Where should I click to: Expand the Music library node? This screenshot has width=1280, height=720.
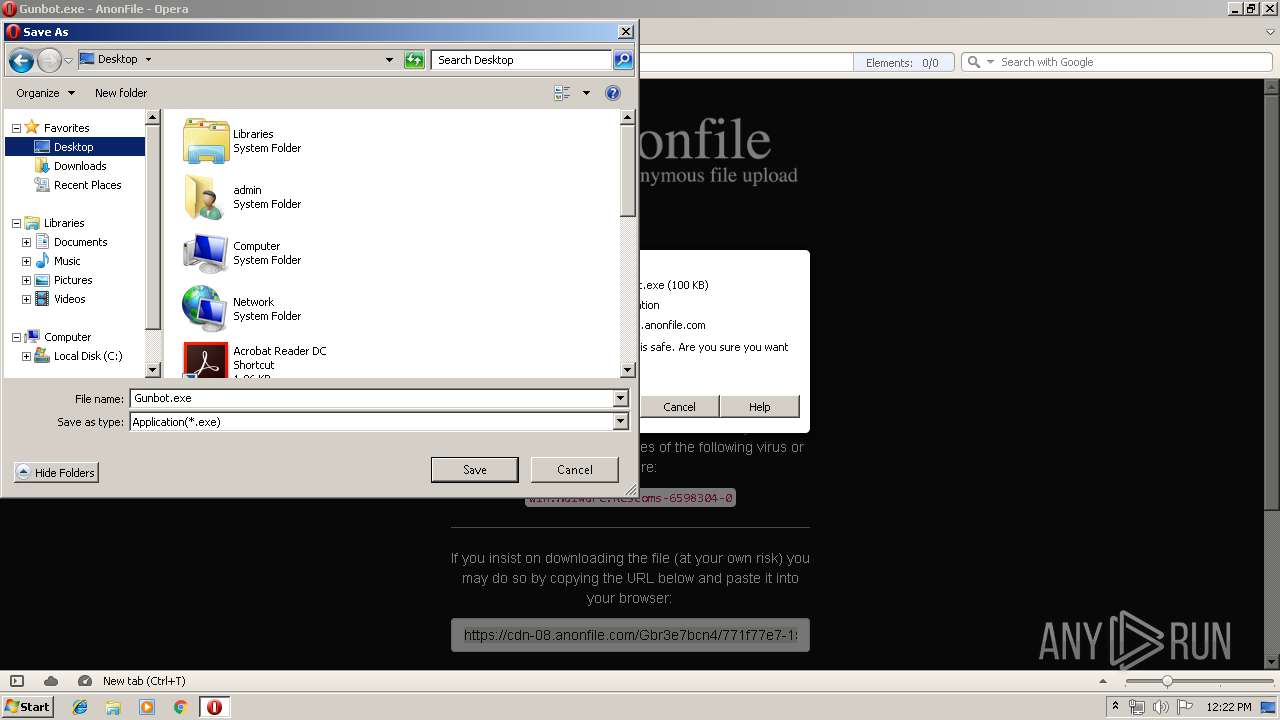(27, 261)
